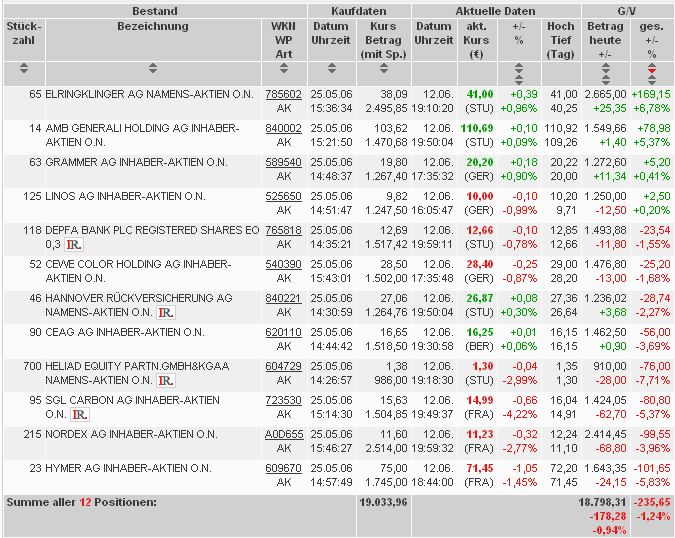Click upper sort arrows in +/- % column
Image resolution: width=675 pixels, height=538 pixels.
point(519,68)
